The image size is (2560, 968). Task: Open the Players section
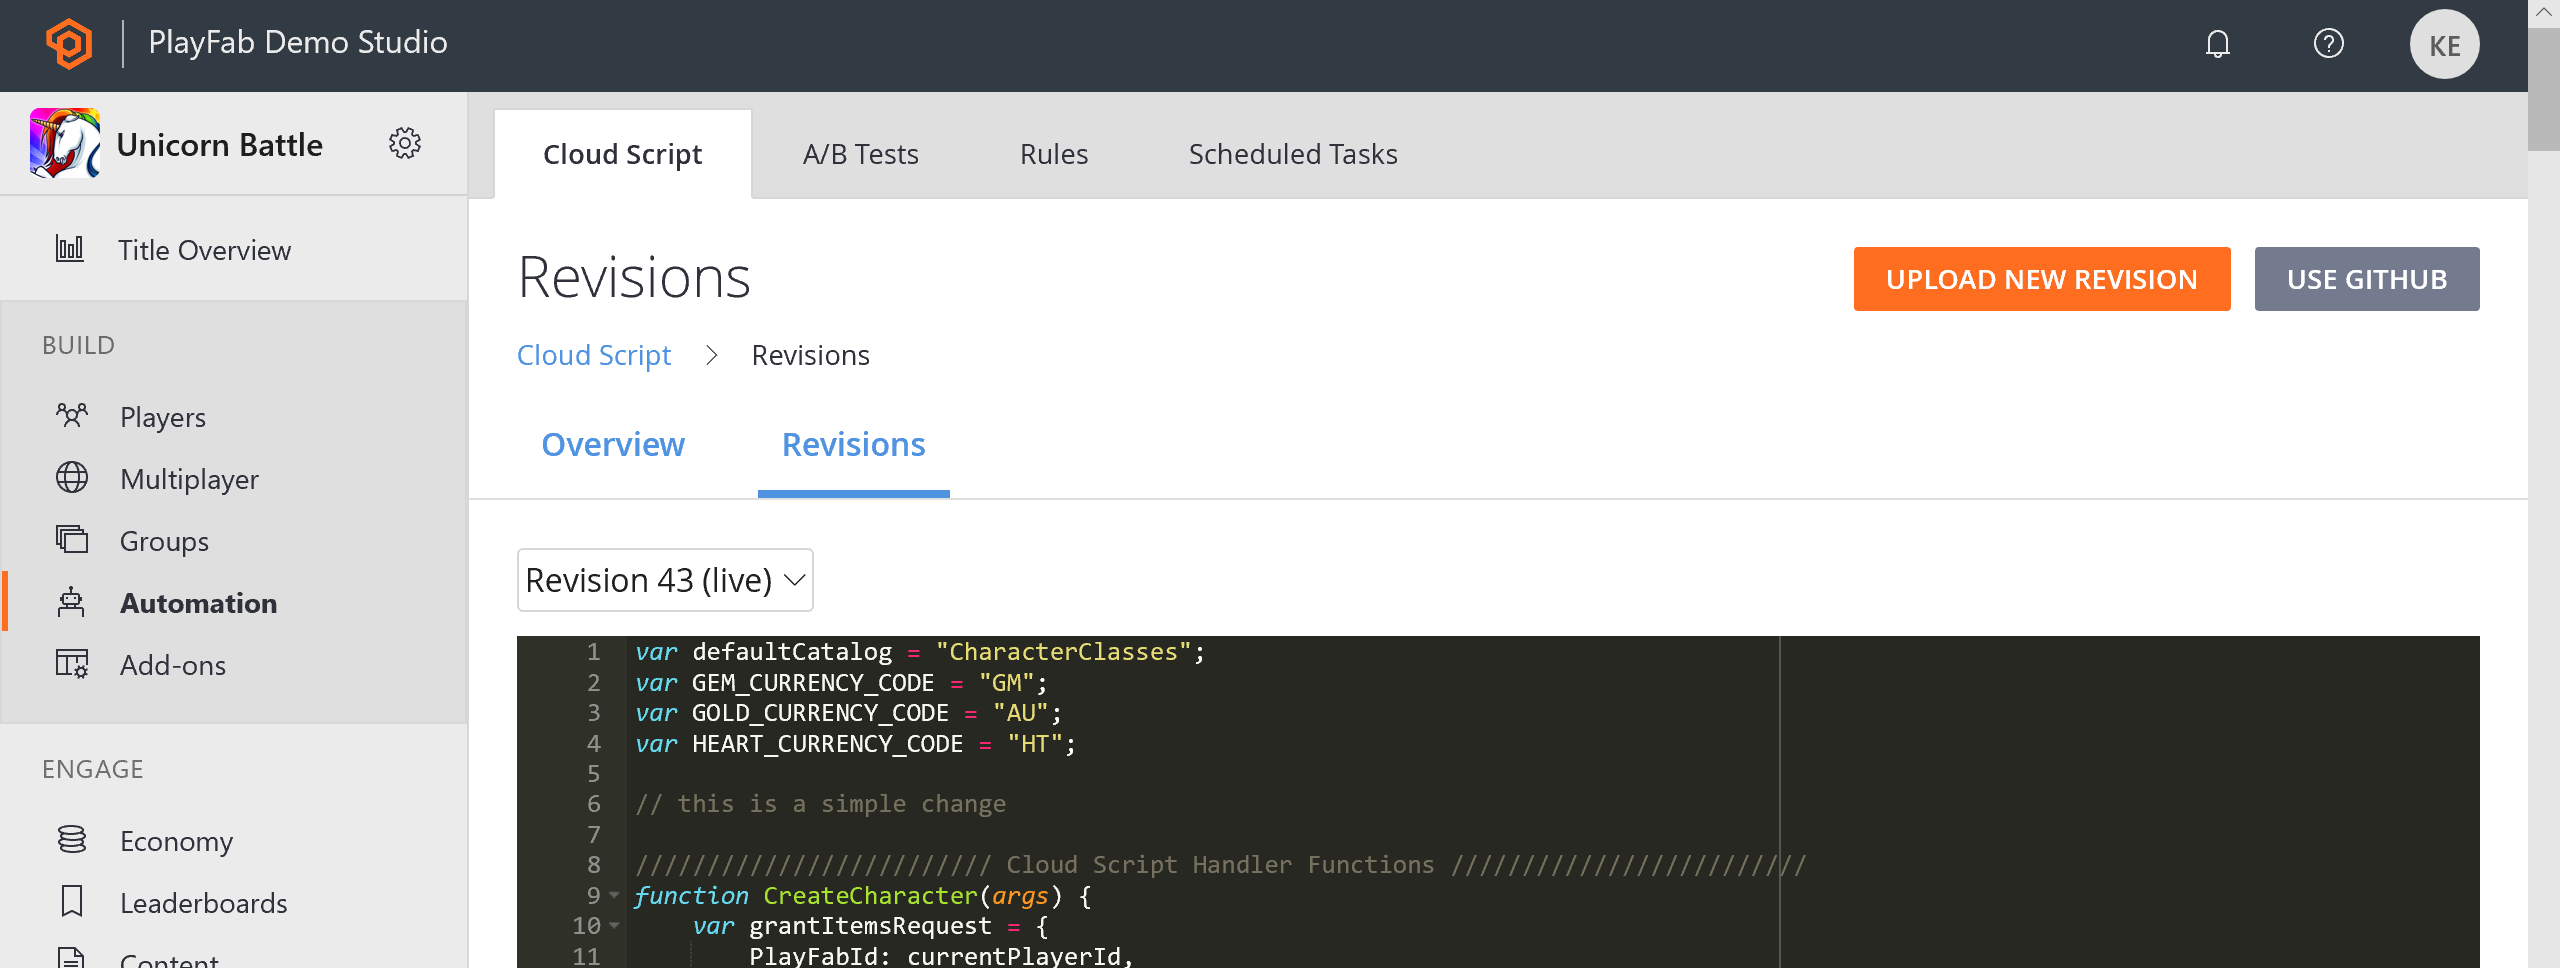pyautogui.click(x=163, y=416)
